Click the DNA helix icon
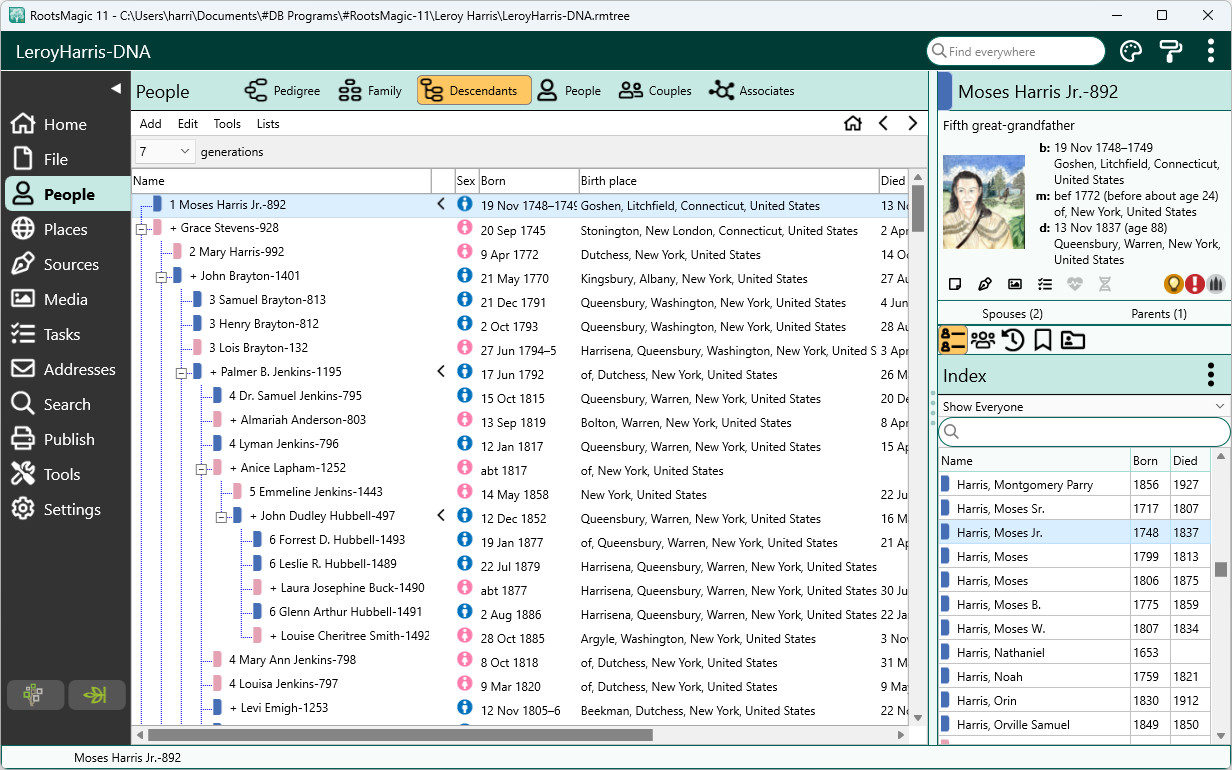This screenshot has width=1232, height=770. click(1105, 284)
